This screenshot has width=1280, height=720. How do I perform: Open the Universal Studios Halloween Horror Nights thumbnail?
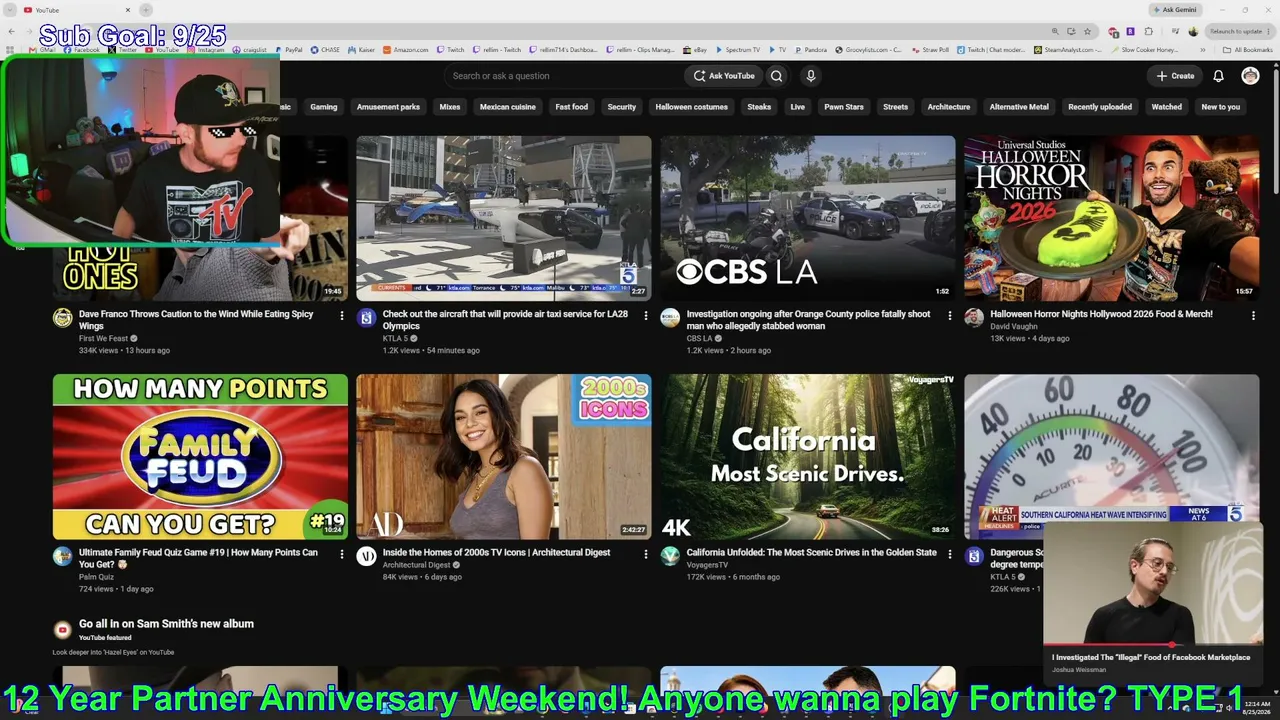(x=1111, y=218)
